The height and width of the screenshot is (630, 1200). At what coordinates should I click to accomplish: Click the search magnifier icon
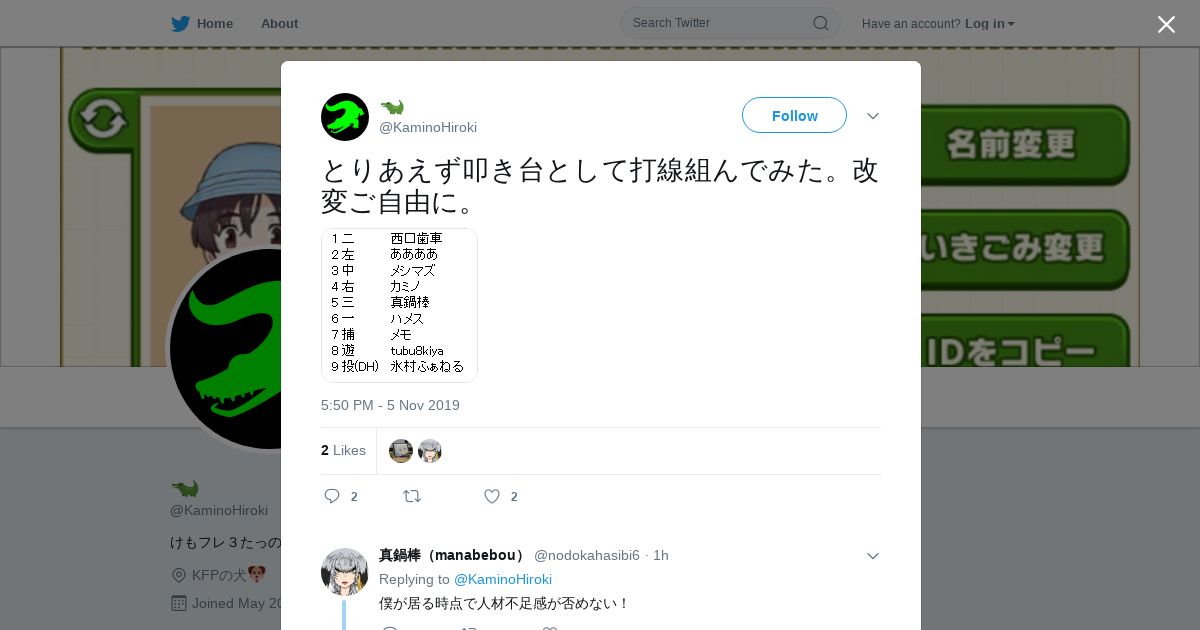(x=820, y=23)
